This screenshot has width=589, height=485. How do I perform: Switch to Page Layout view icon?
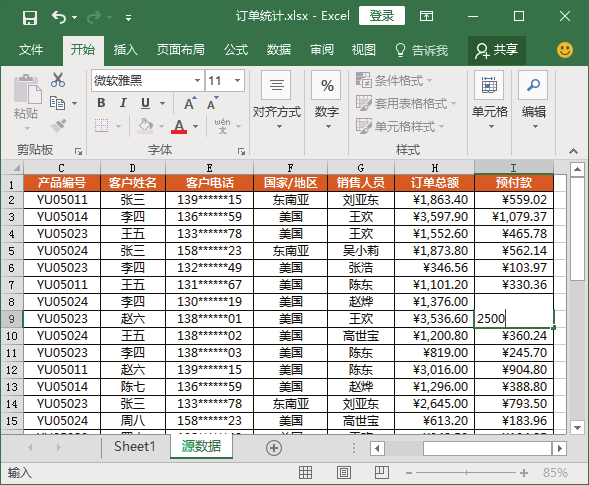click(x=344, y=473)
